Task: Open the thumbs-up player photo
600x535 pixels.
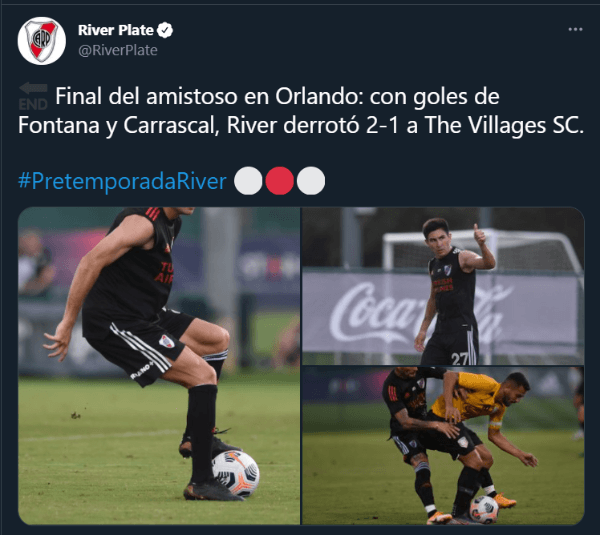Action: [443, 286]
